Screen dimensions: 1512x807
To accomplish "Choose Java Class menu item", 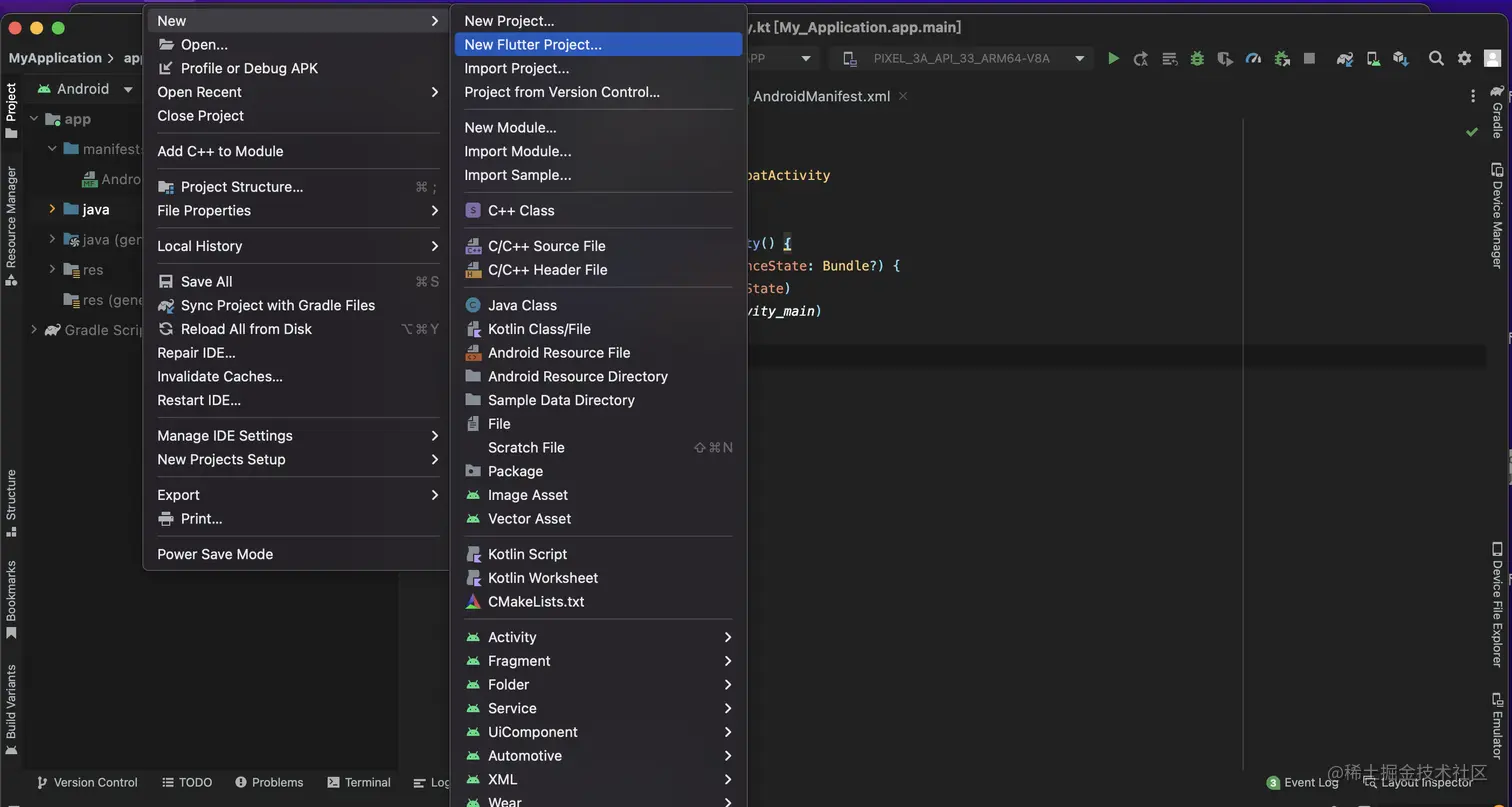I will (x=599, y=305).
